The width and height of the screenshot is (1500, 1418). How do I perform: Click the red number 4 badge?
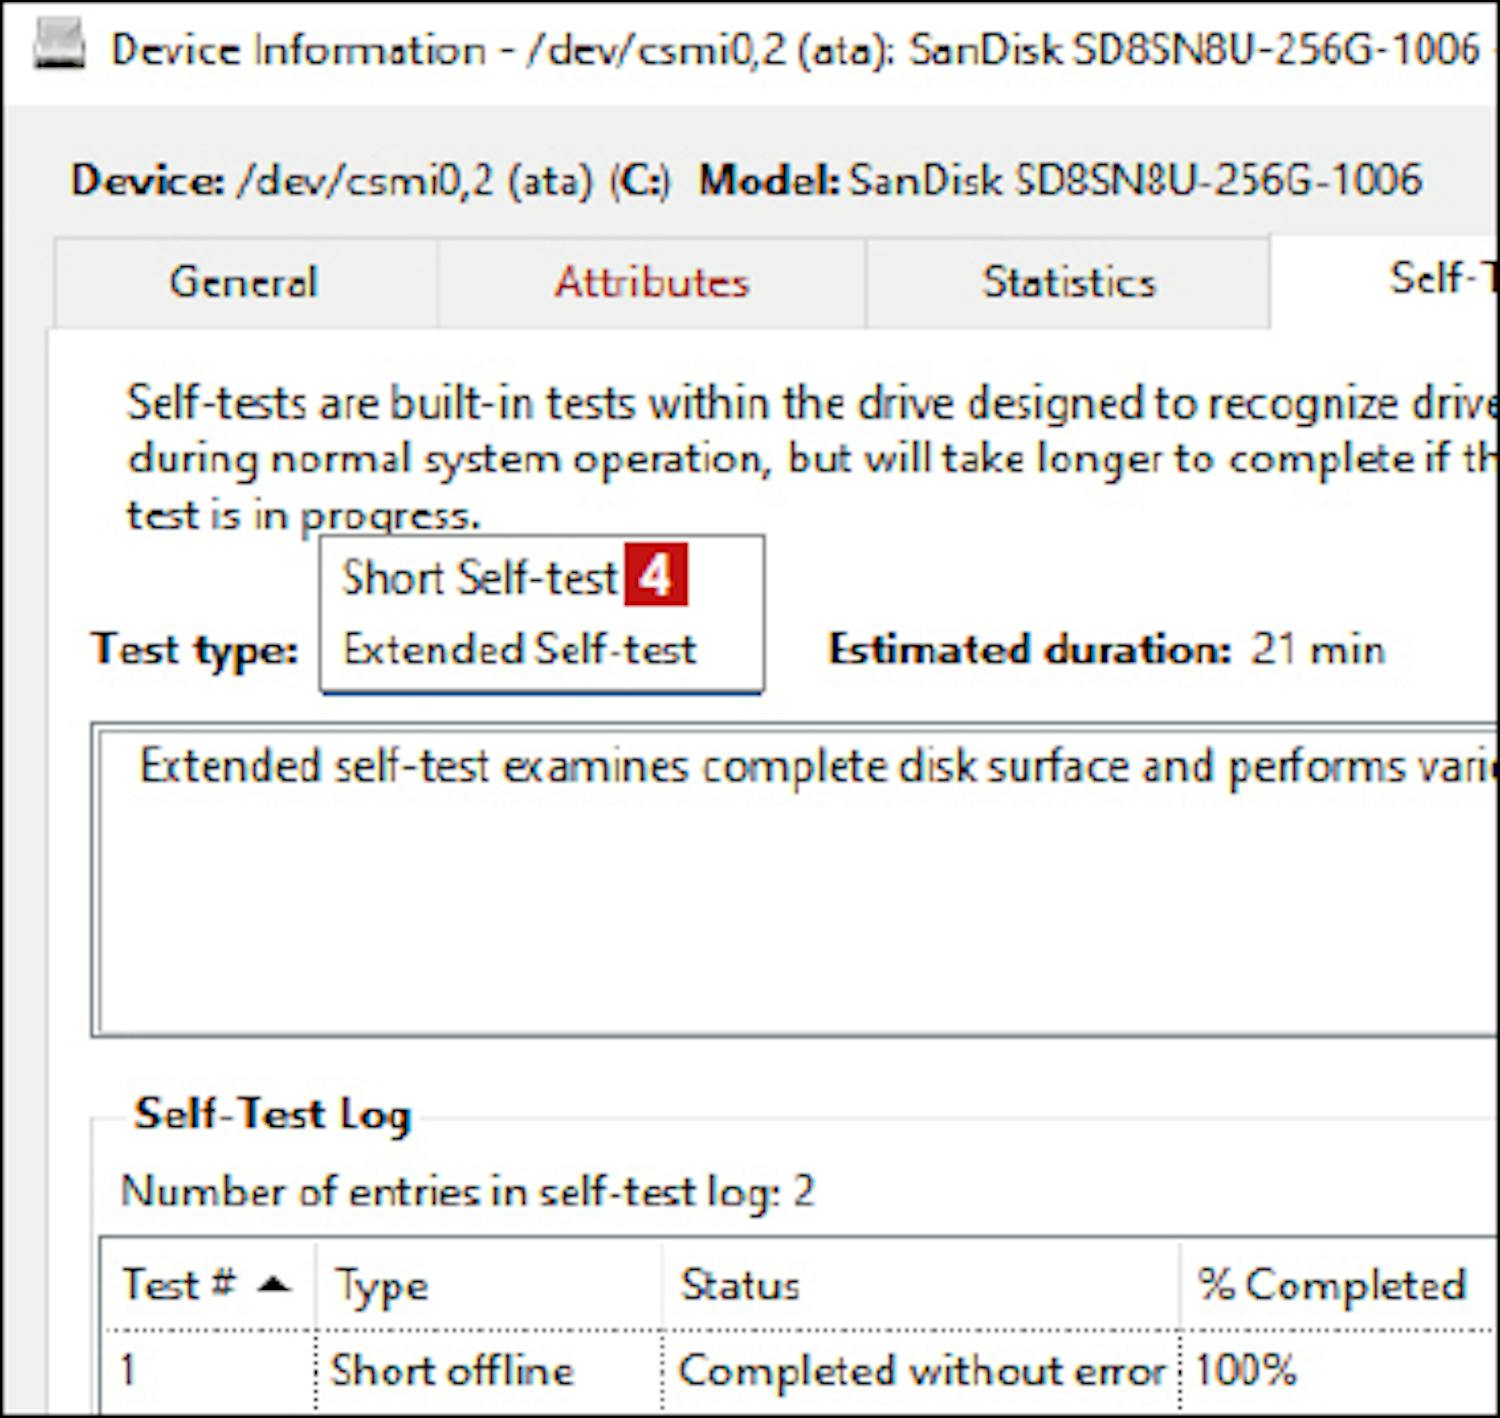click(x=655, y=576)
